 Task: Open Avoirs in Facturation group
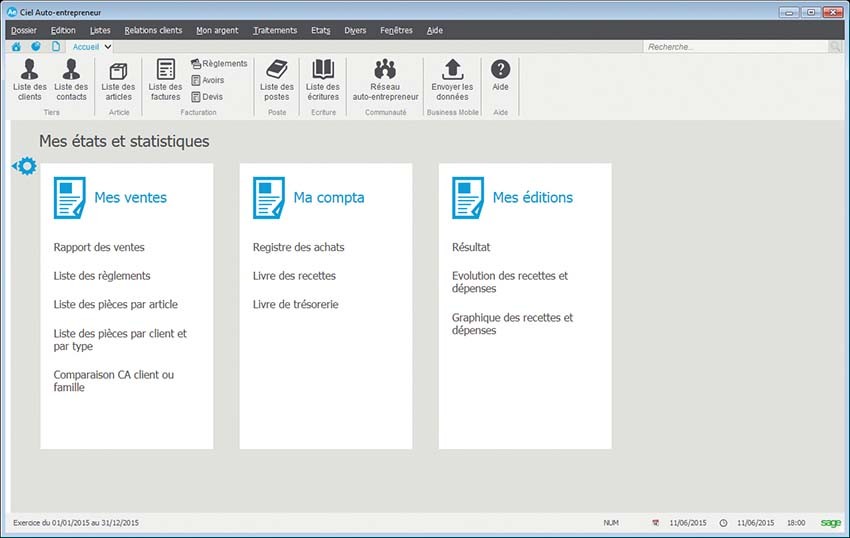coord(208,80)
